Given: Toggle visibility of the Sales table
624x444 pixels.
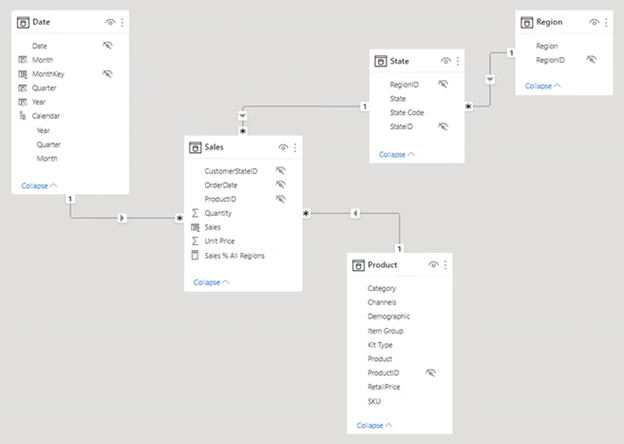Looking at the screenshot, I should (x=283, y=147).
